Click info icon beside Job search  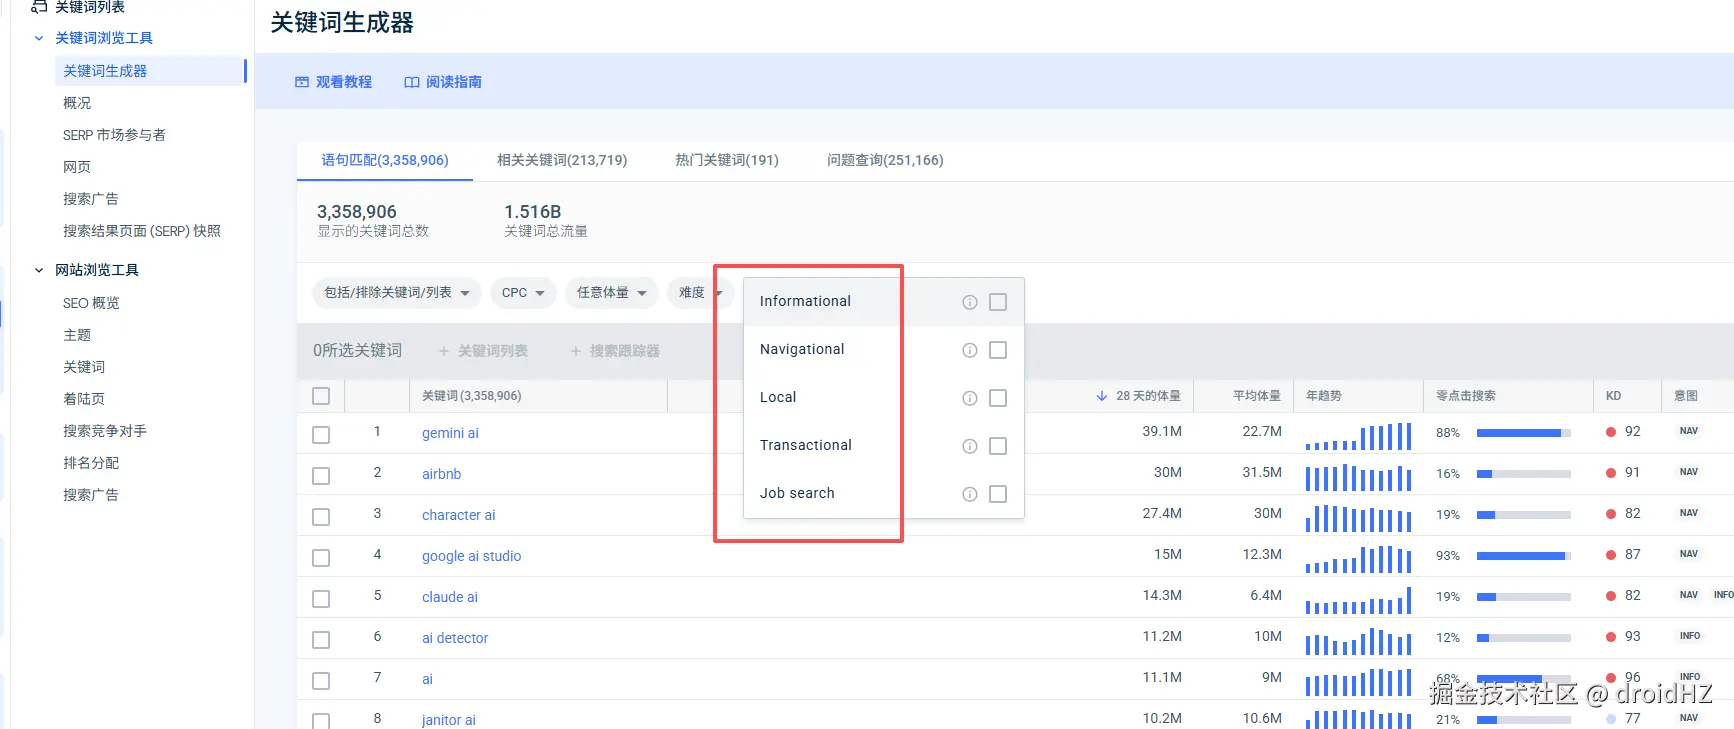click(x=970, y=494)
